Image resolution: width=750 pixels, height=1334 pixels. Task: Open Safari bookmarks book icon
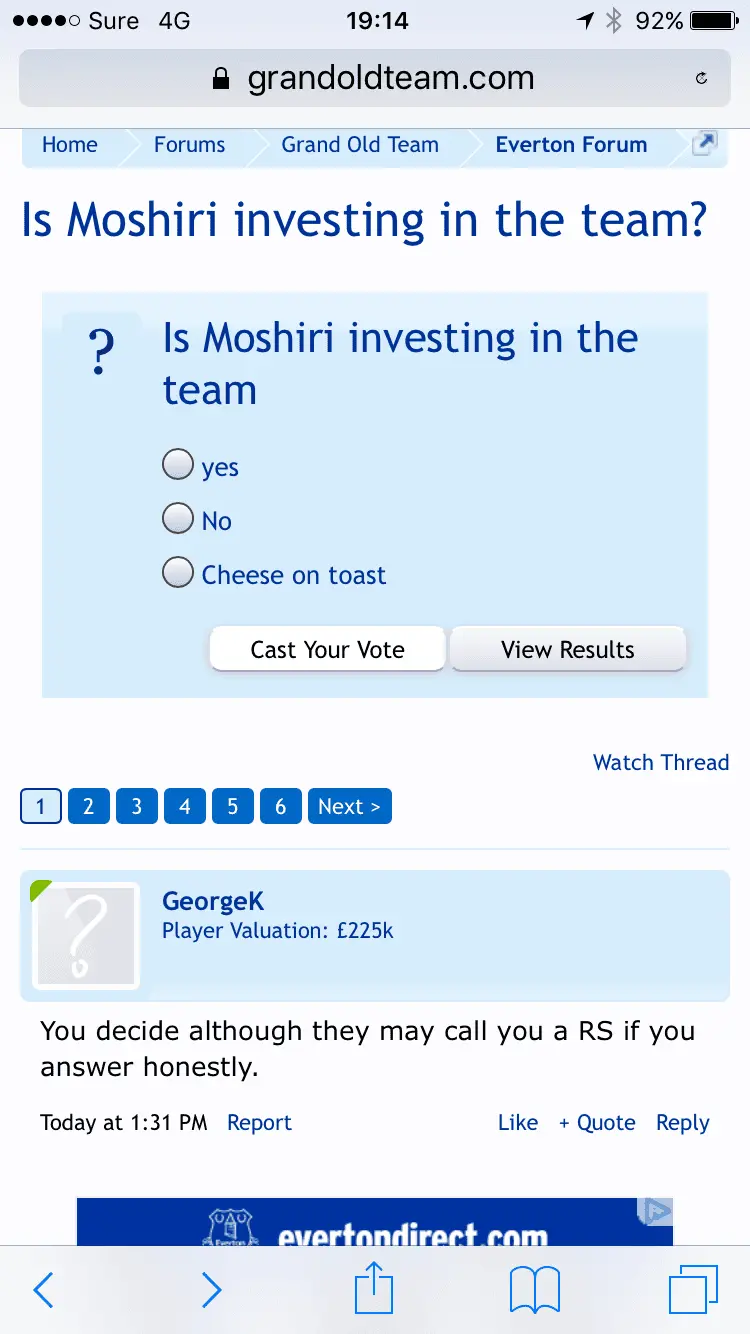click(x=535, y=1290)
